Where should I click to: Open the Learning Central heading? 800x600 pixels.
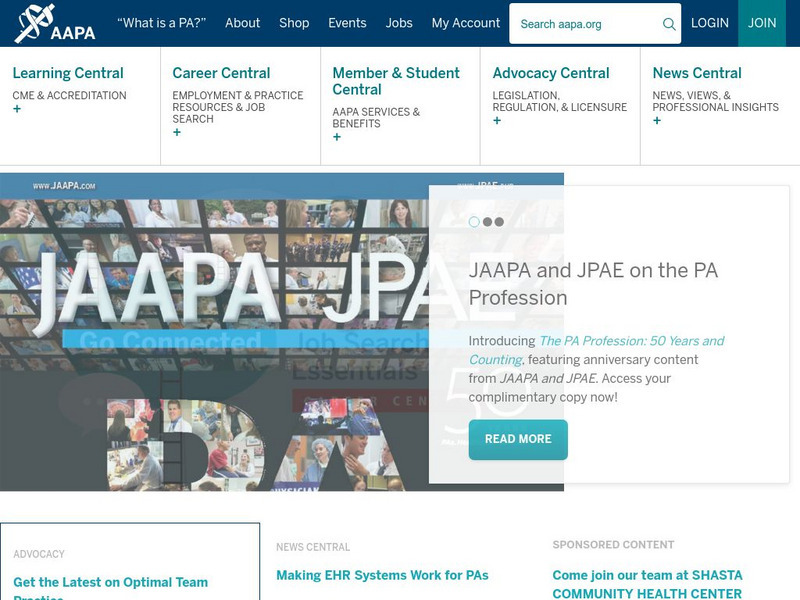pyautogui.click(x=68, y=73)
